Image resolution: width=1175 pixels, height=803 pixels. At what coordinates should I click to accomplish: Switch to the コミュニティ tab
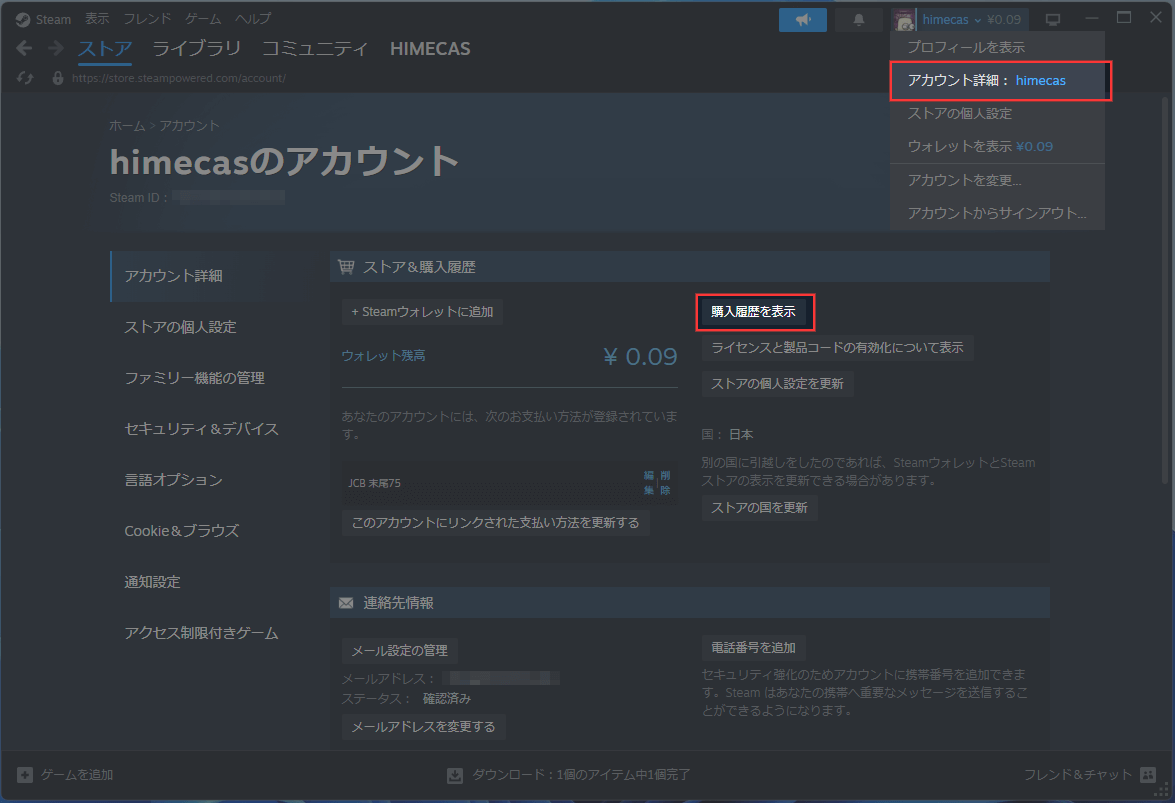click(315, 49)
